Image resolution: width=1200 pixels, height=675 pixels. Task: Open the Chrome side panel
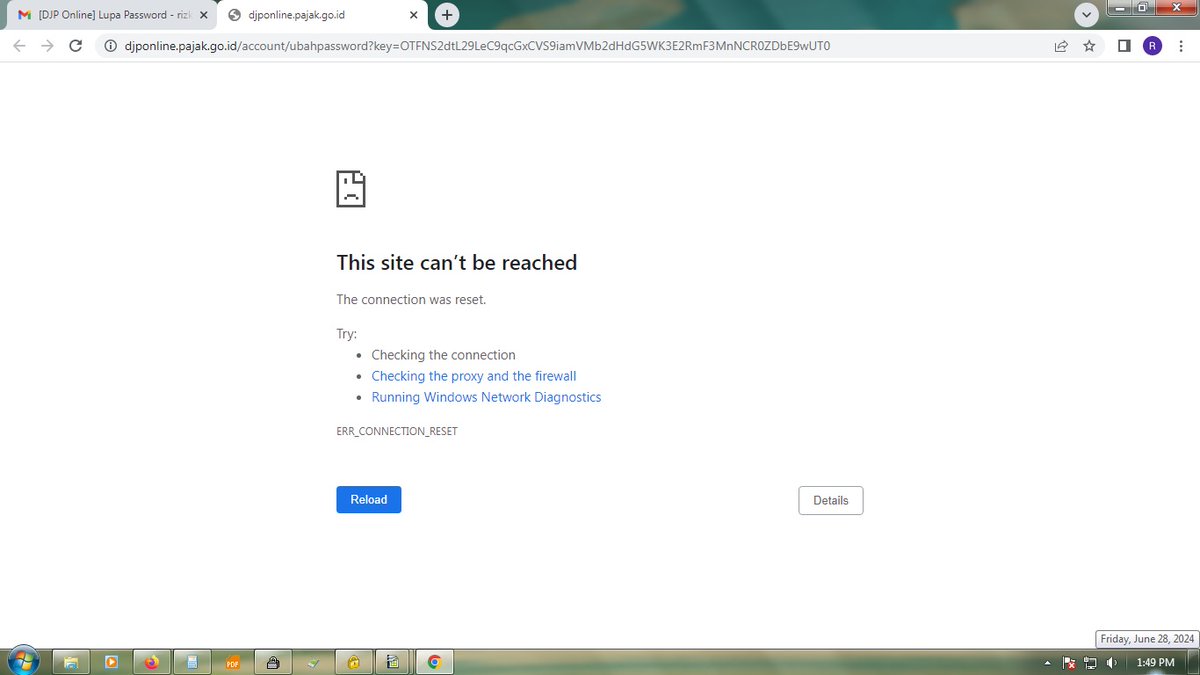click(1124, 46)
